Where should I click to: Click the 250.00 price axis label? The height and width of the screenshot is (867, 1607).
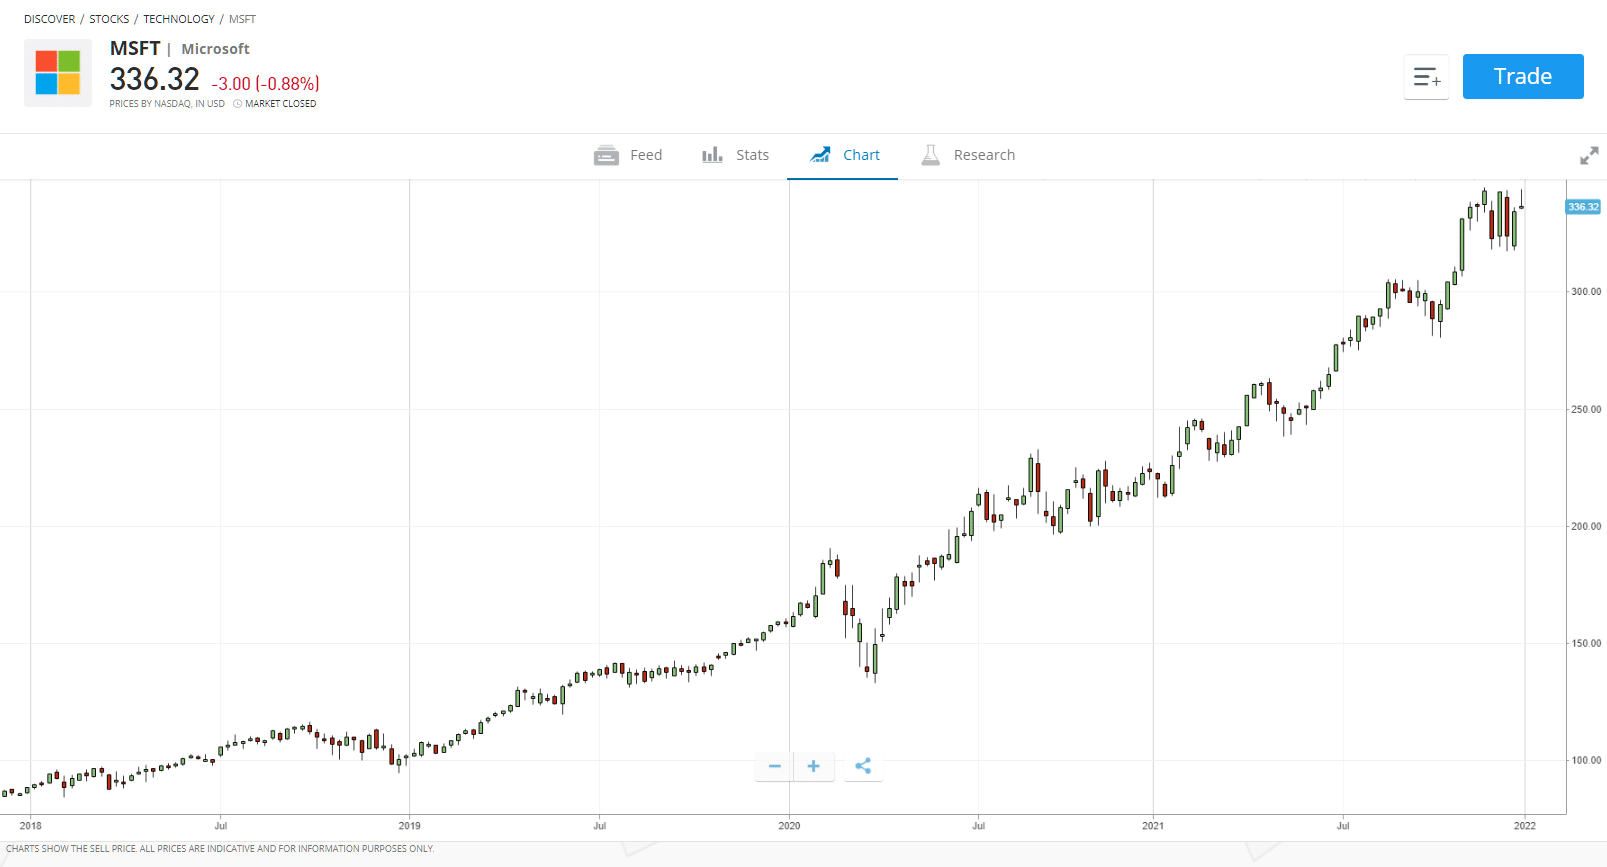tap(1586, 409)
